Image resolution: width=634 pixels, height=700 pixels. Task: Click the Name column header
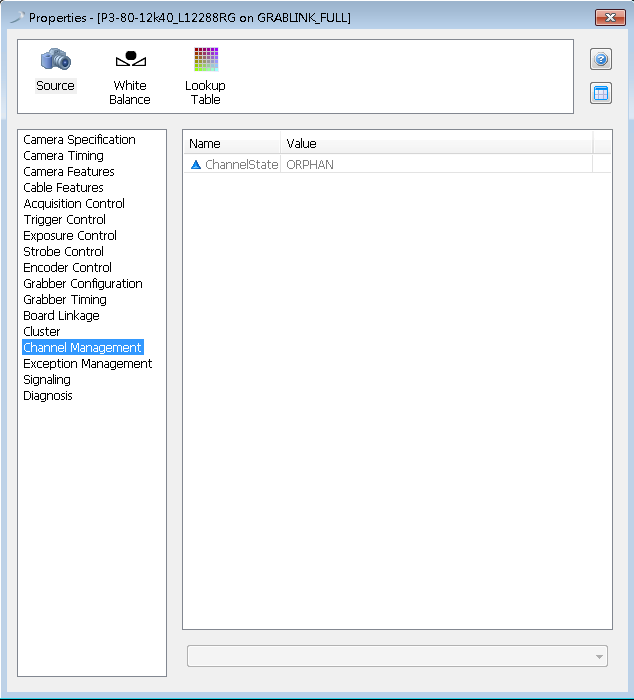(232, 143)
